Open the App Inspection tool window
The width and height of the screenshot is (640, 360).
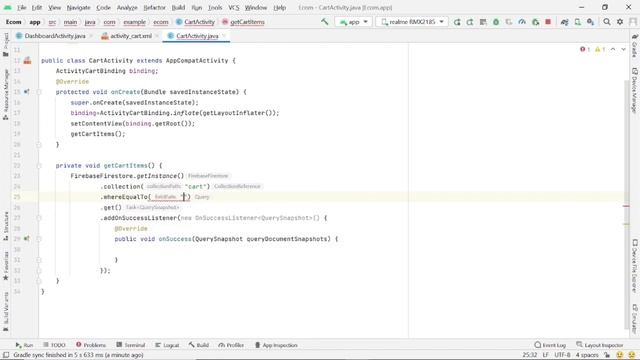click(x=276, y=345)
